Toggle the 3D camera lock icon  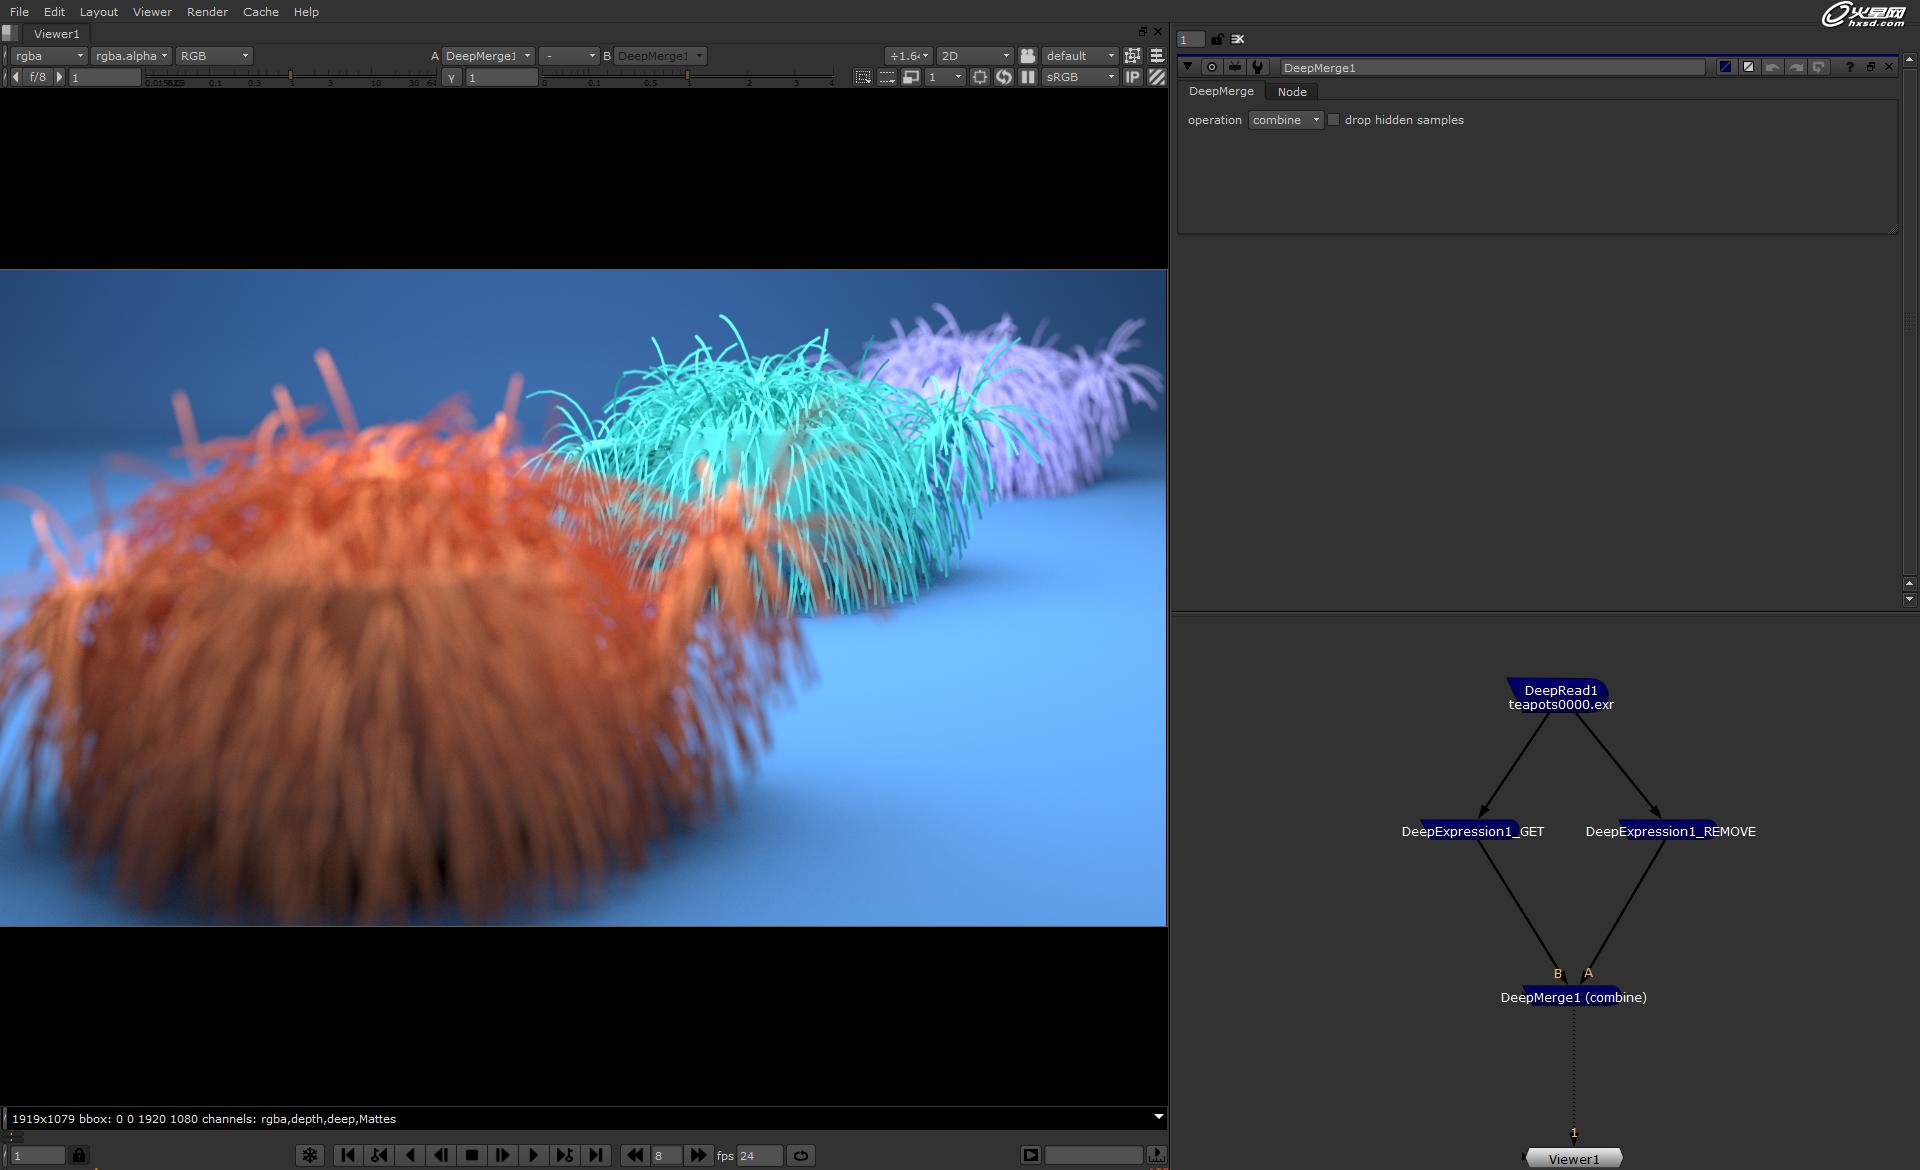tap(1027, 56)
